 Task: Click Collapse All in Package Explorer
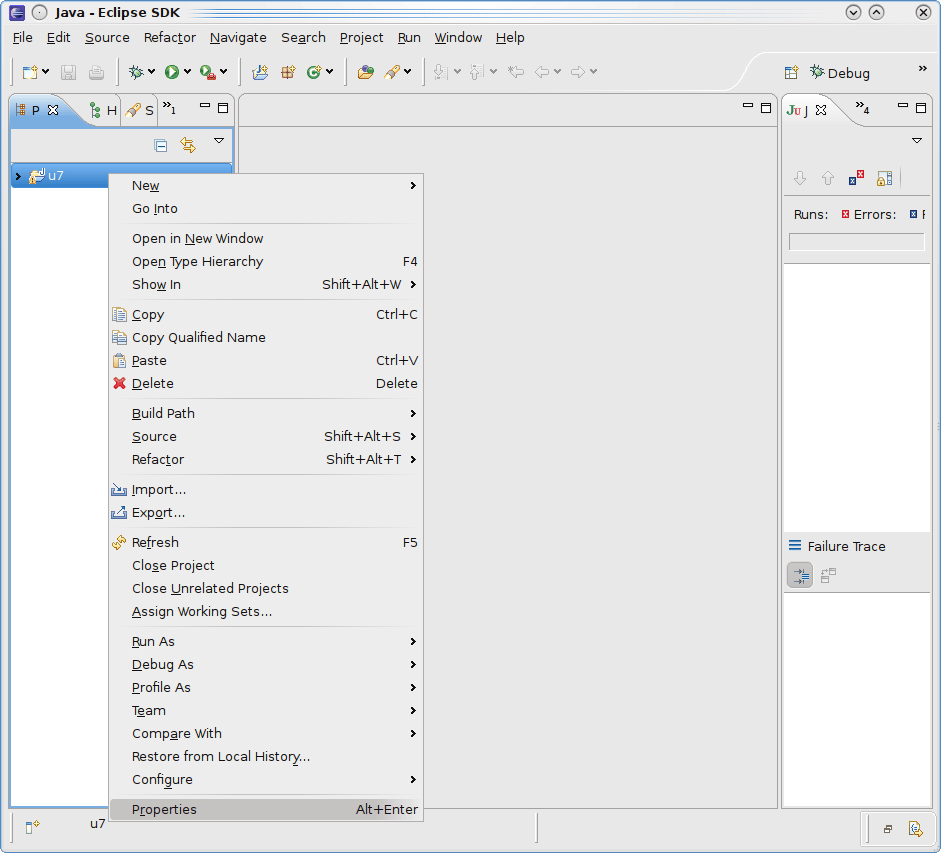[x=160, y=145]
